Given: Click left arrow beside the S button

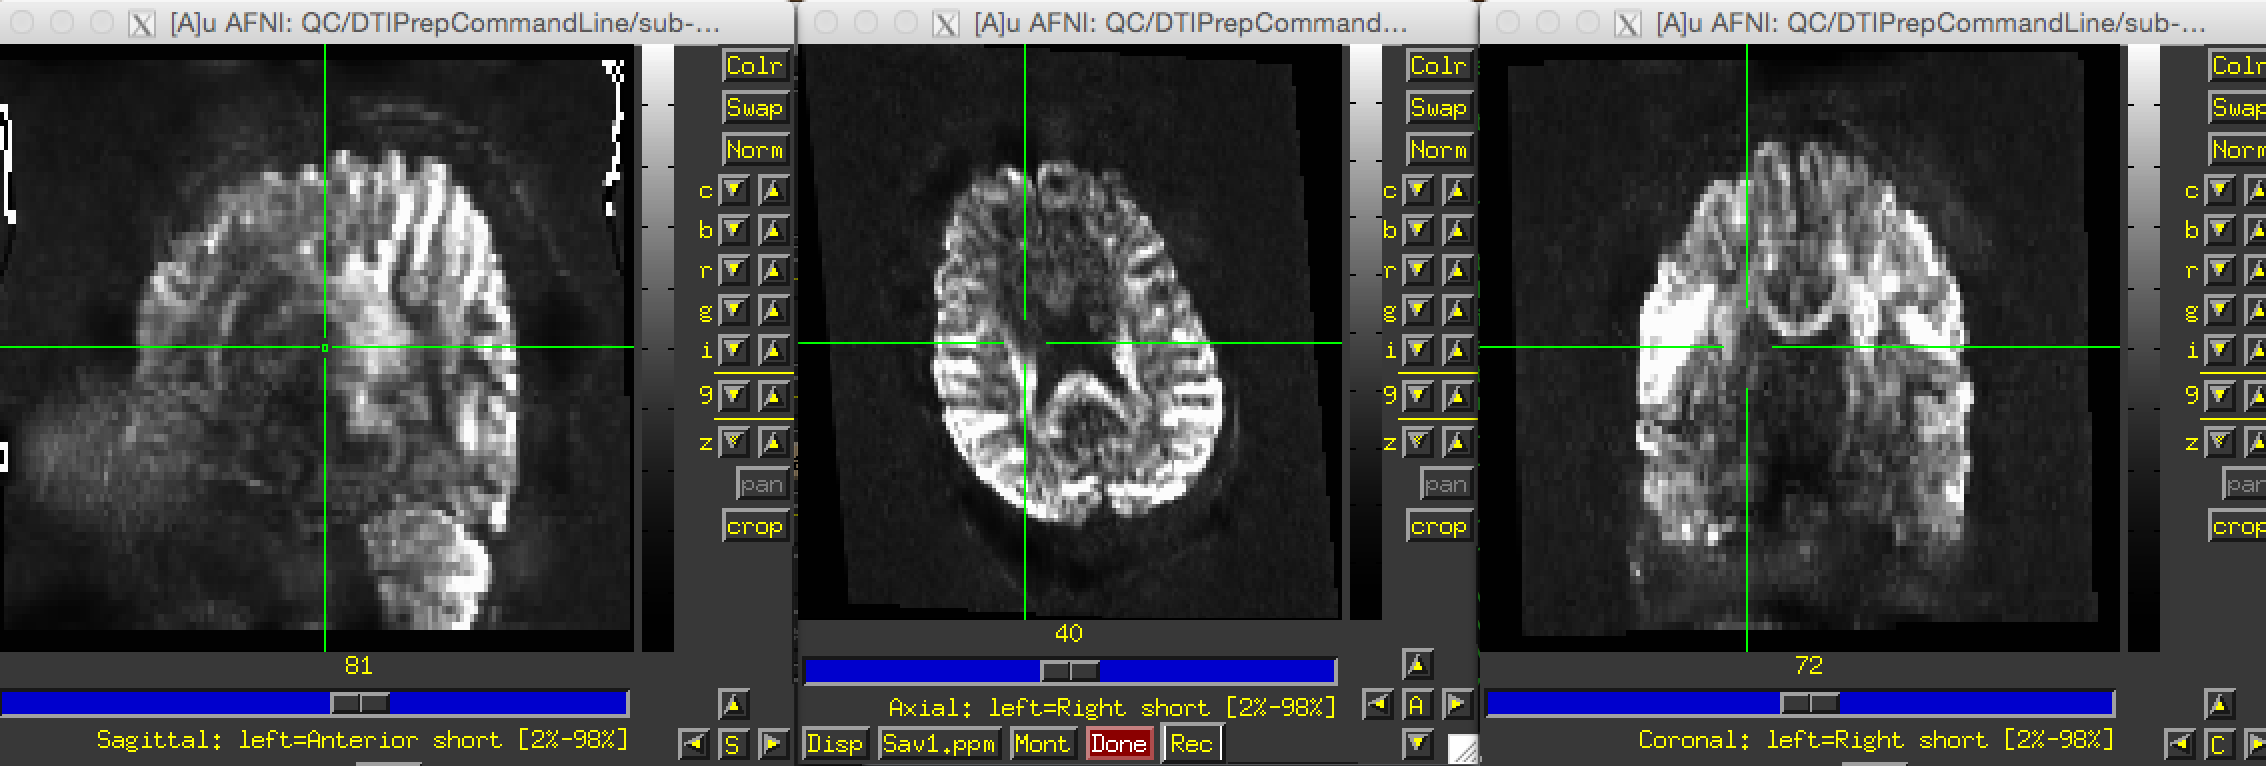Looking at the screenshot, I should (694, 744).
